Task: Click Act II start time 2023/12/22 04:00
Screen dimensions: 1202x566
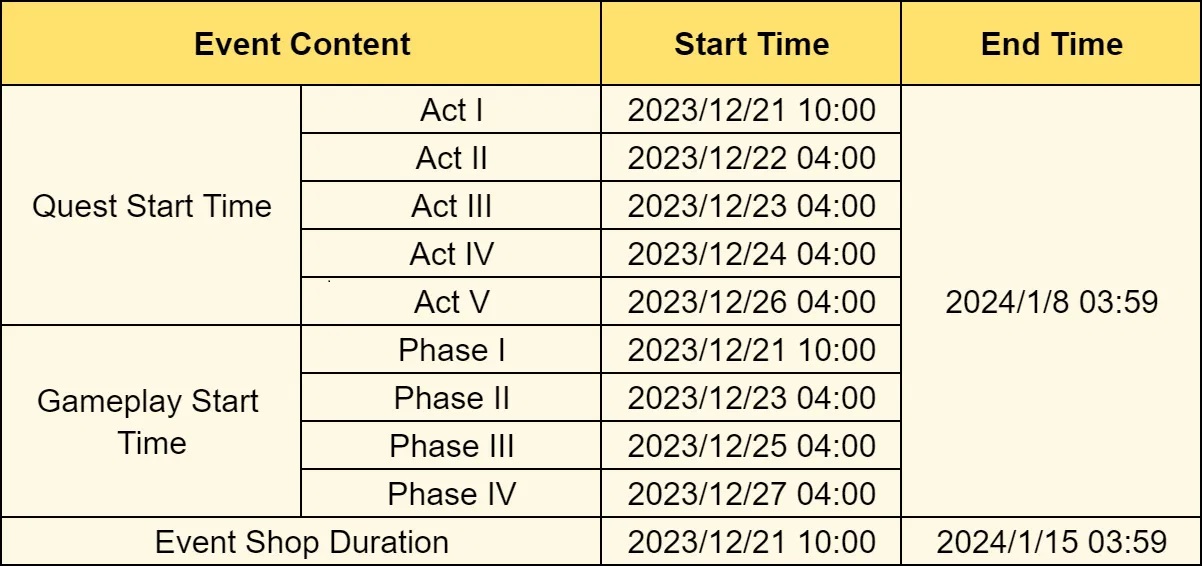Action: 751,158
